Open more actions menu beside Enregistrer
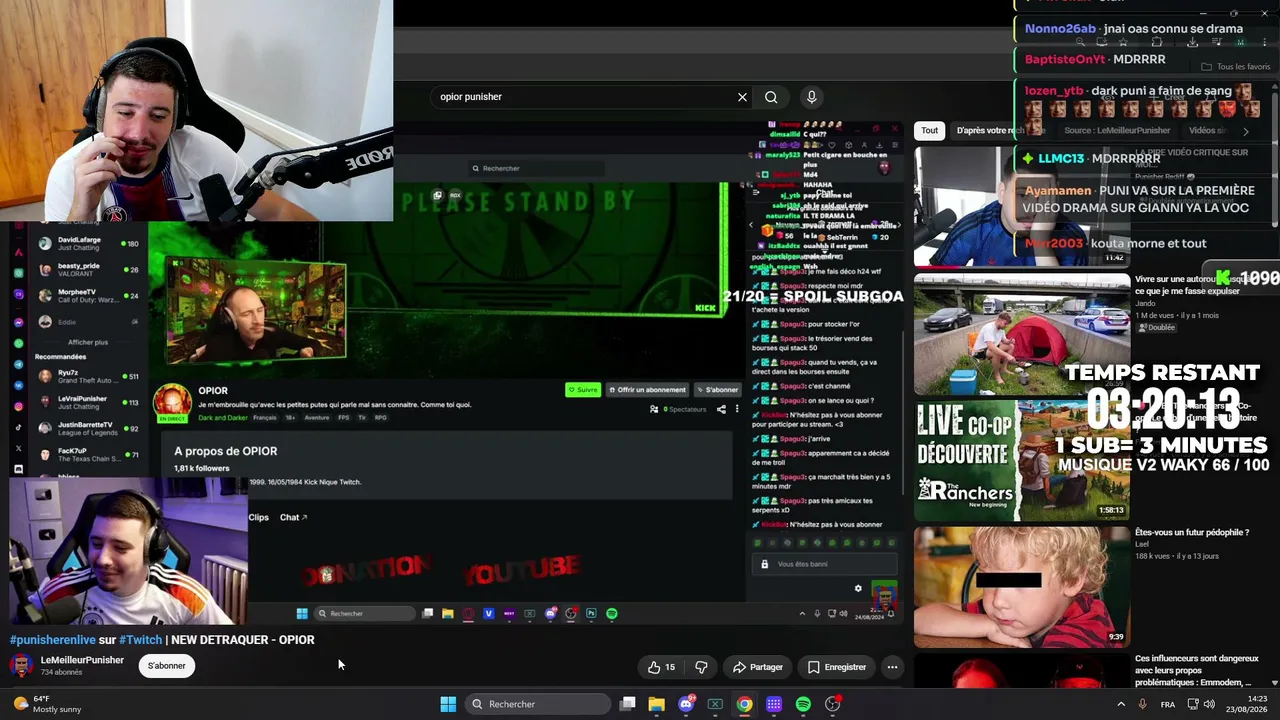Viewport: 1280px width, 720px height. pos(892,667)
